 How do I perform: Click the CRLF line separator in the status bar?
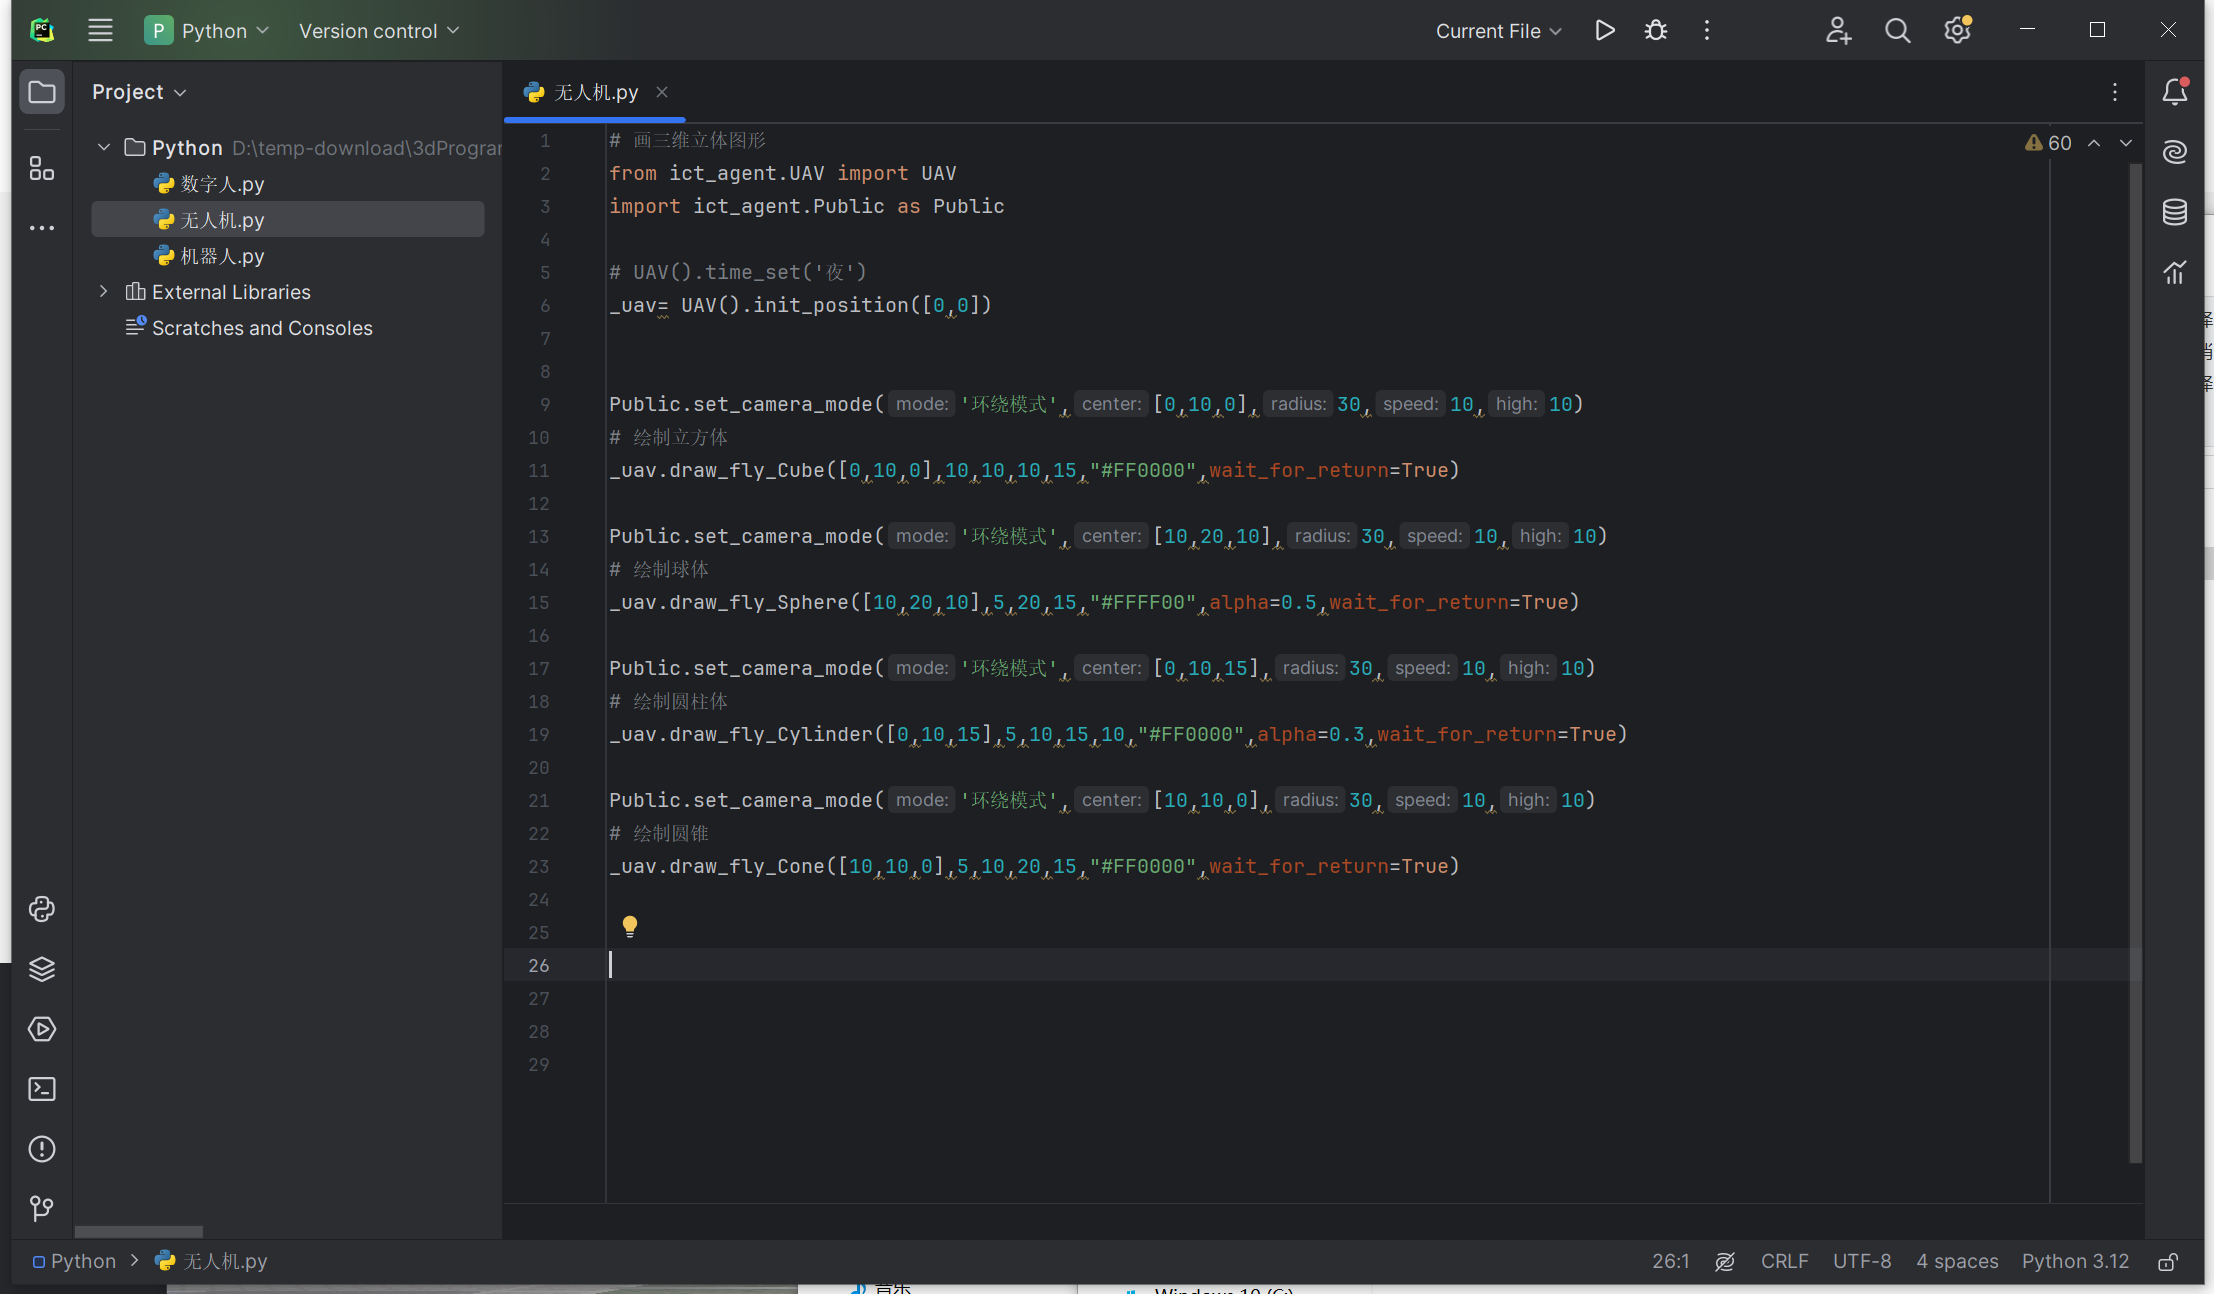(x=1784, y=1261)
